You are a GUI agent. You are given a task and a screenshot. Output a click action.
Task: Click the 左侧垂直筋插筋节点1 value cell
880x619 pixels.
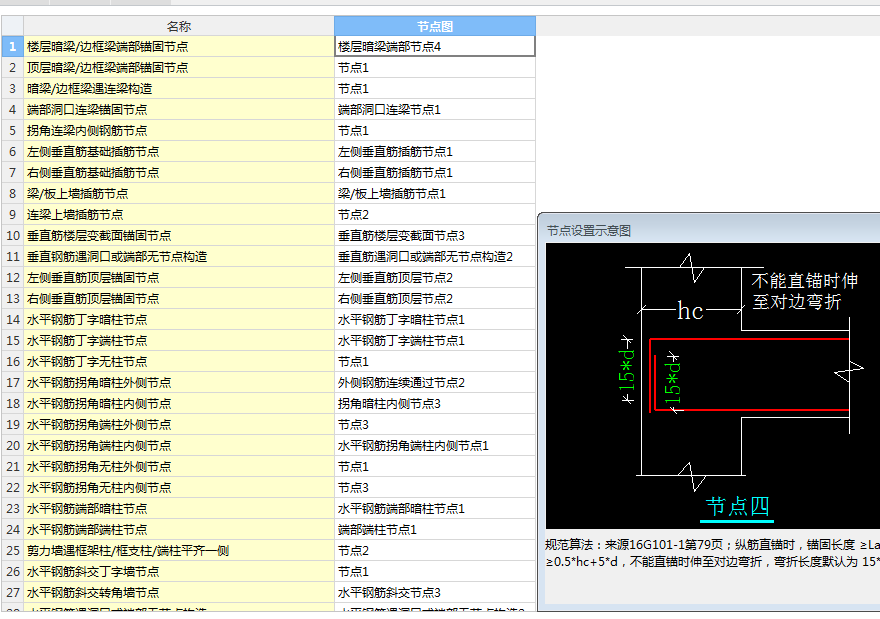[x=435, y=152]
